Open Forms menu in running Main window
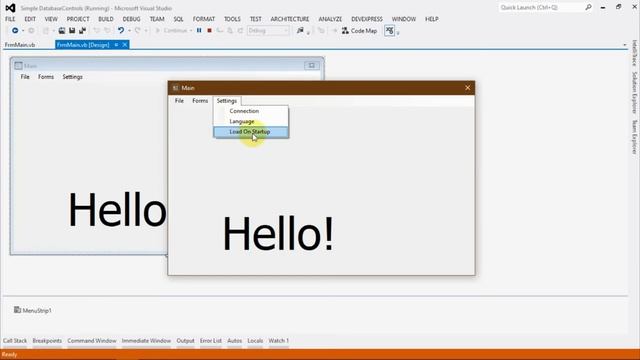The height and width of the screenshot is (360, 640). 200,101
